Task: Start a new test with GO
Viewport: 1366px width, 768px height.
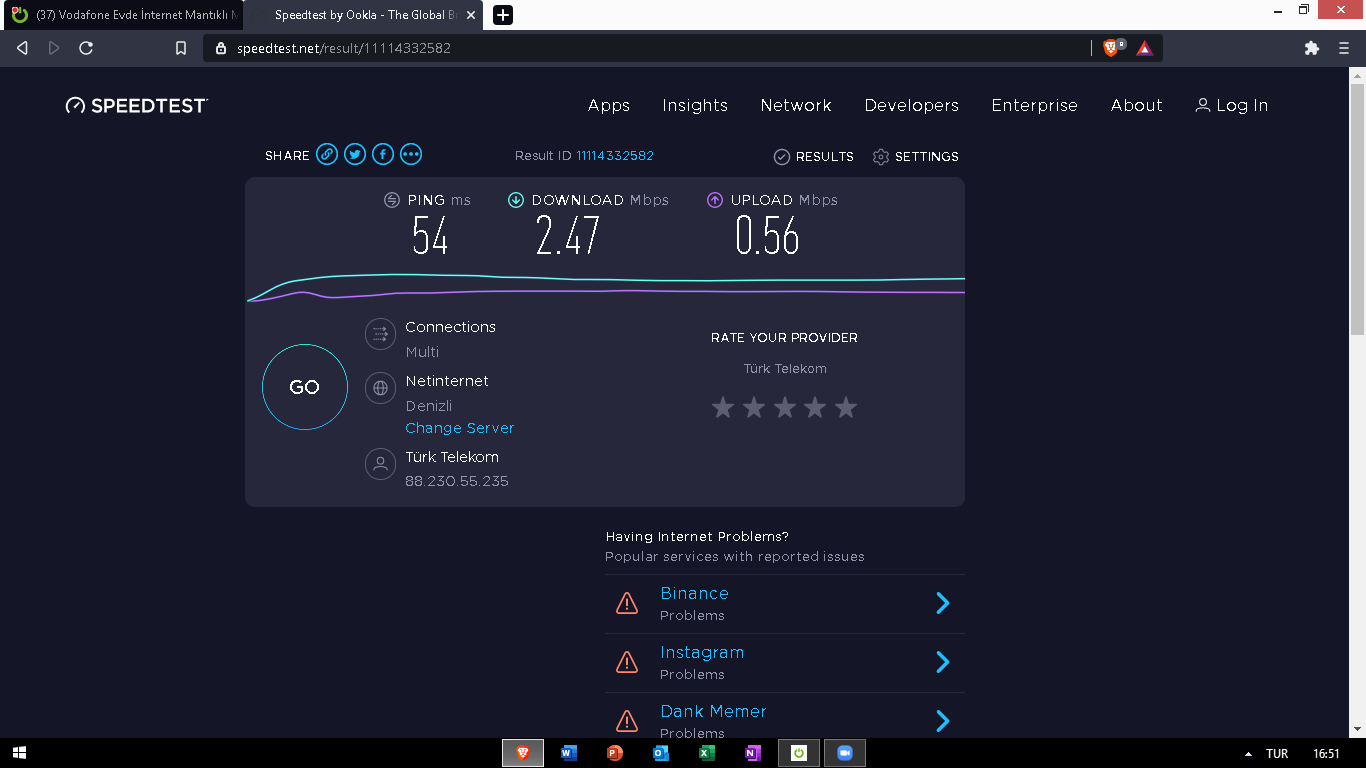Action: 305,387
